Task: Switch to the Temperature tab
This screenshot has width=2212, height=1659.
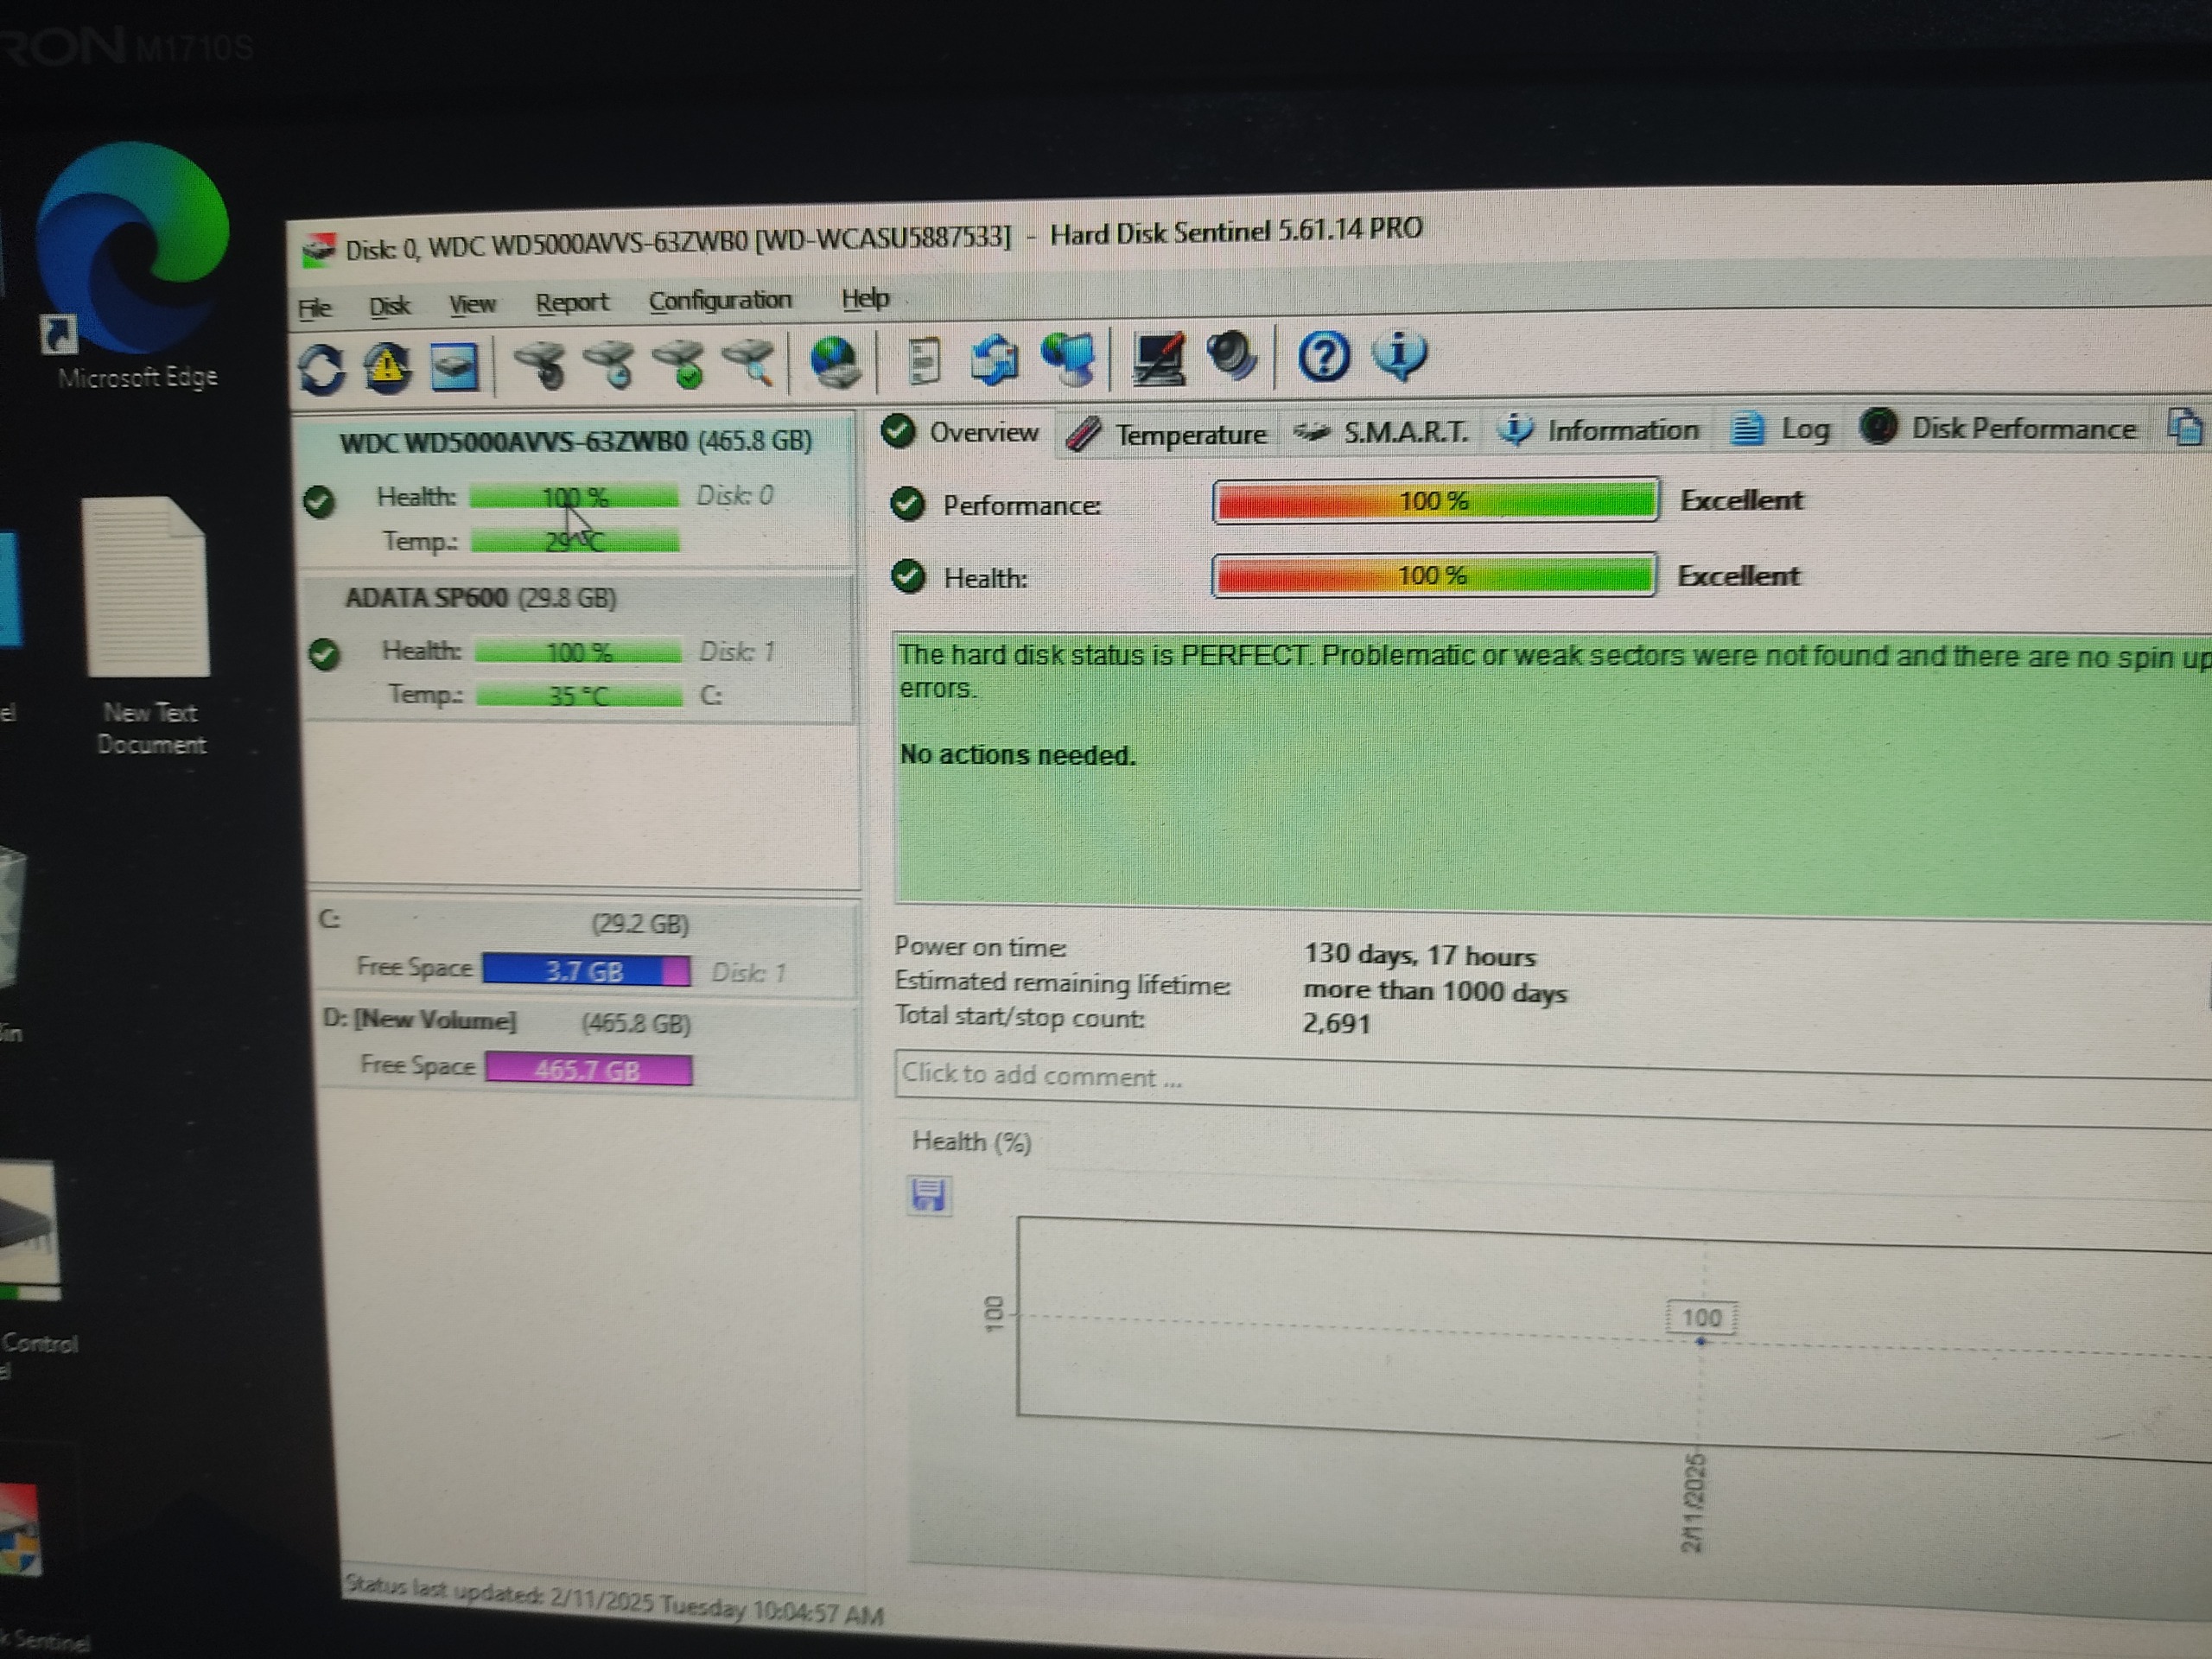Action: pyautogui.click(x=1168, y=434)
